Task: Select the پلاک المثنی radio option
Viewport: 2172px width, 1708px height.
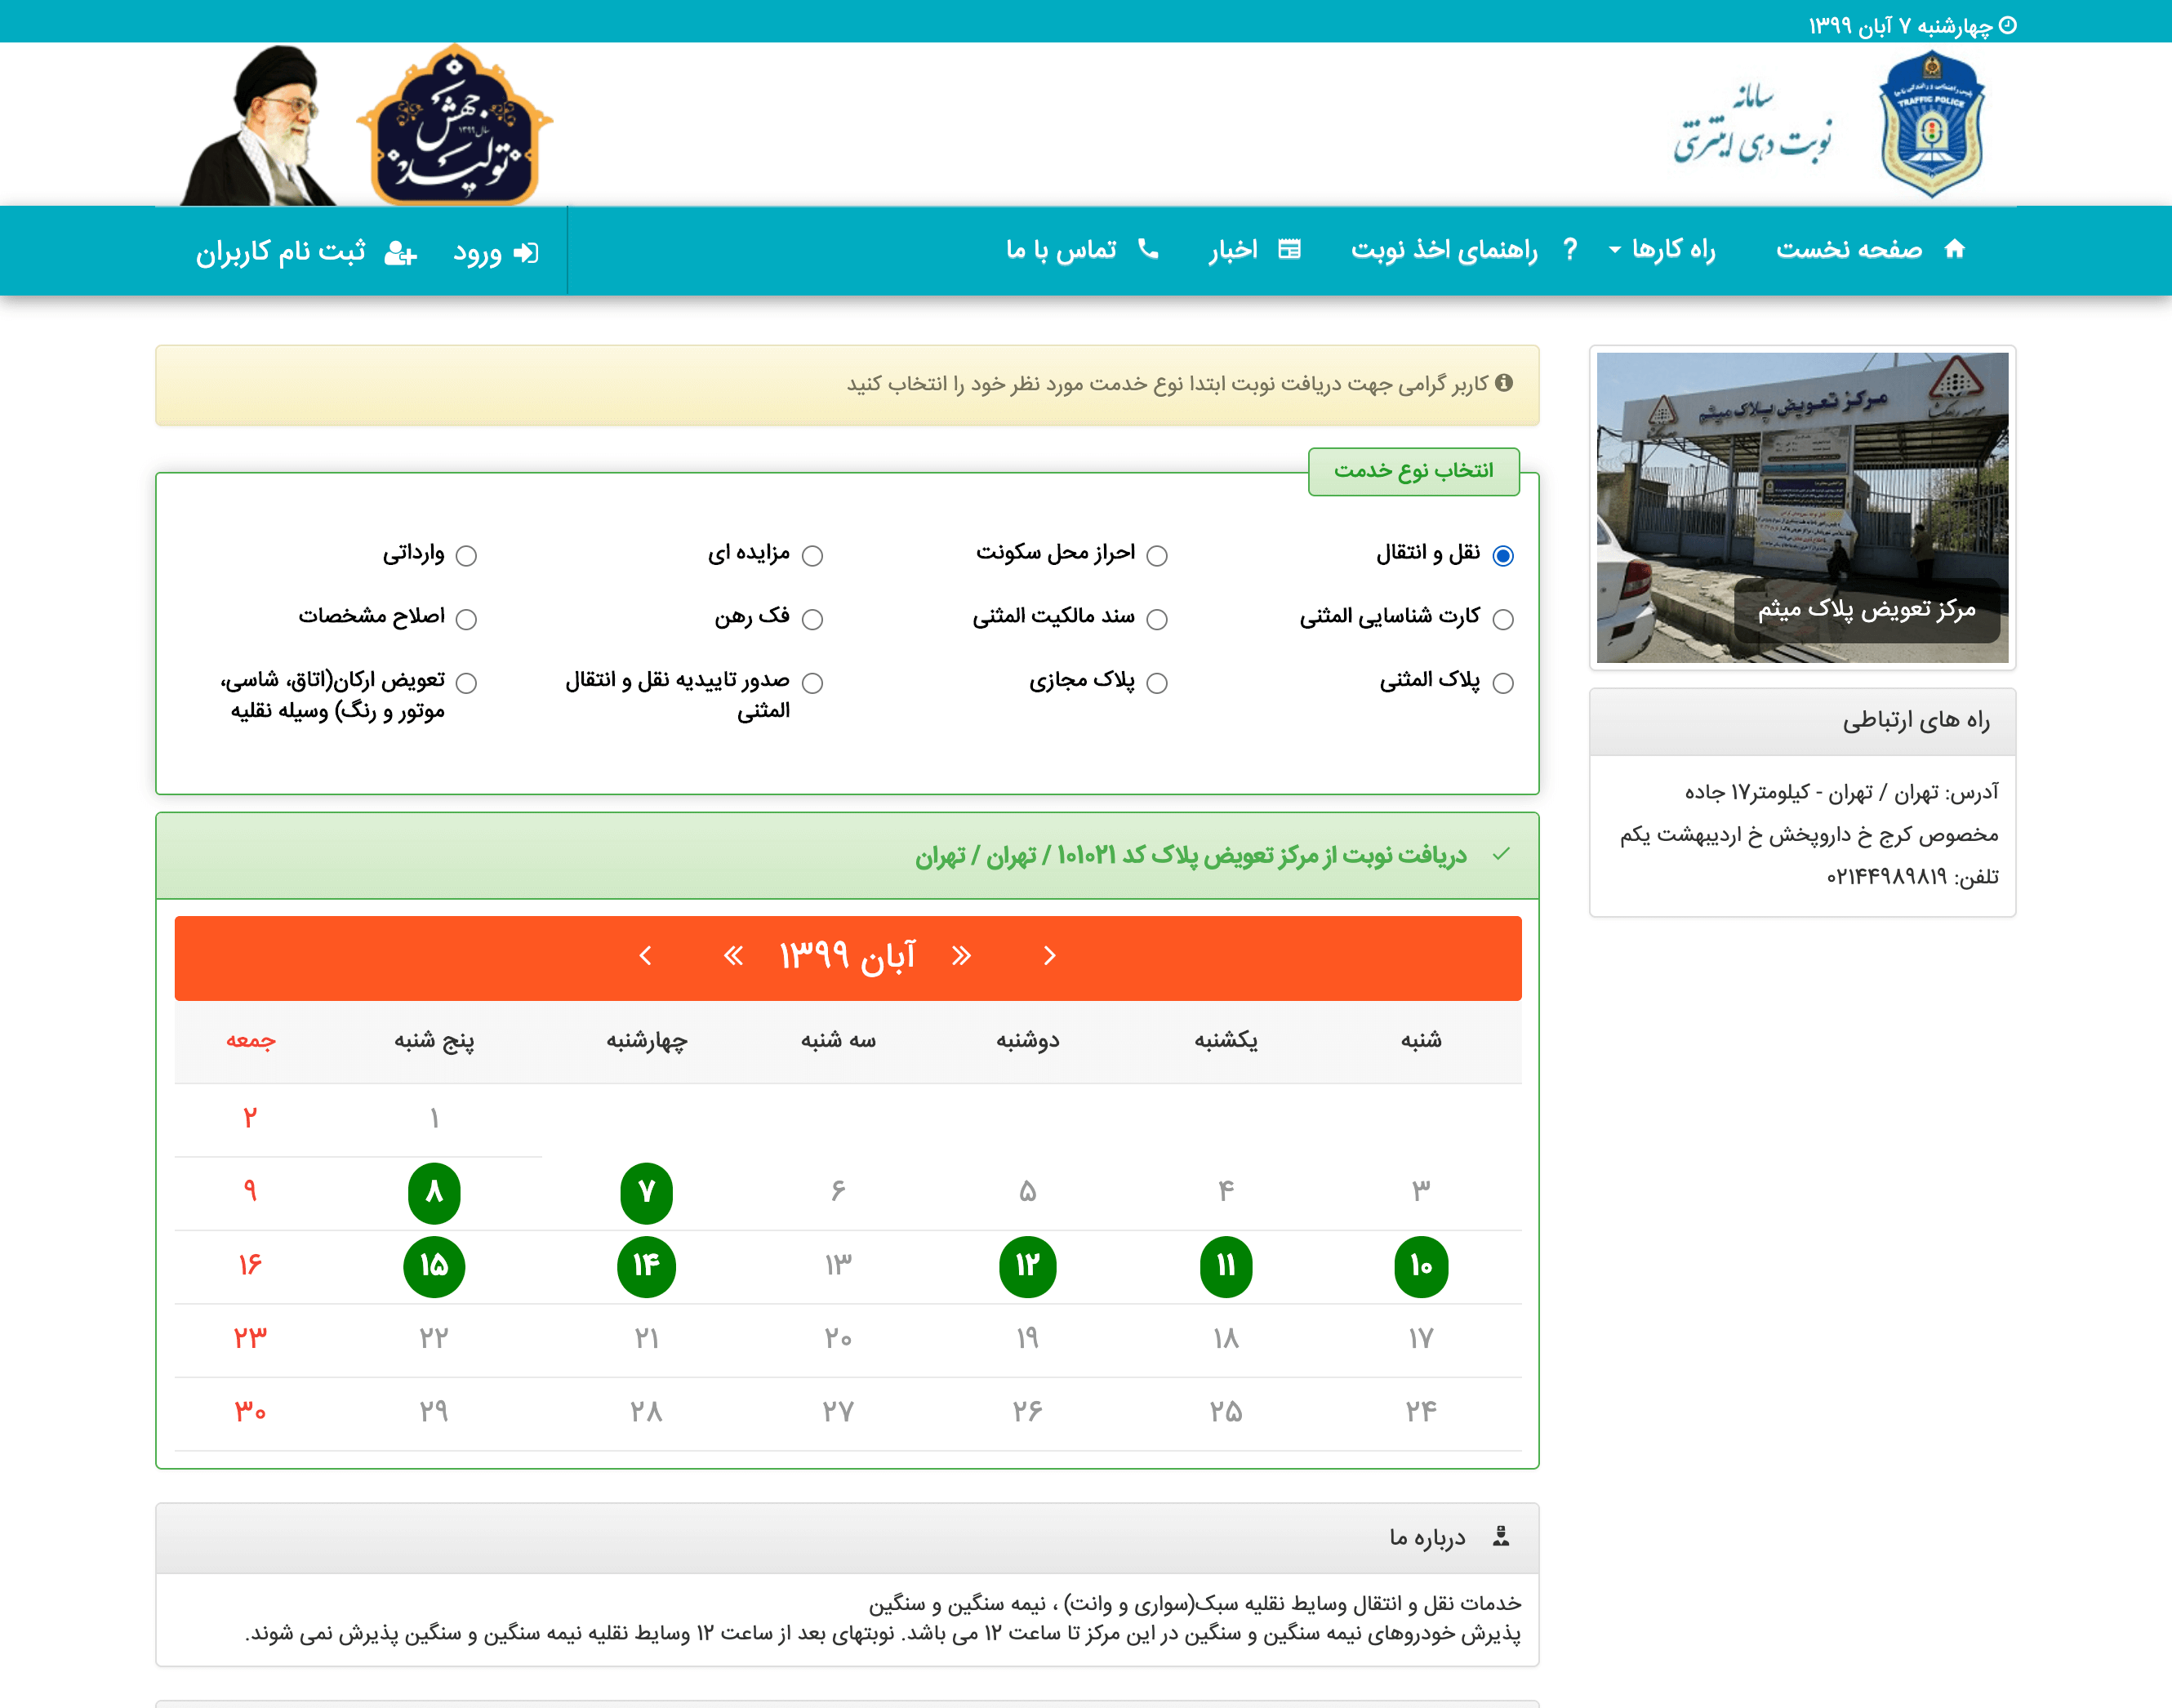Action: 1502,683
